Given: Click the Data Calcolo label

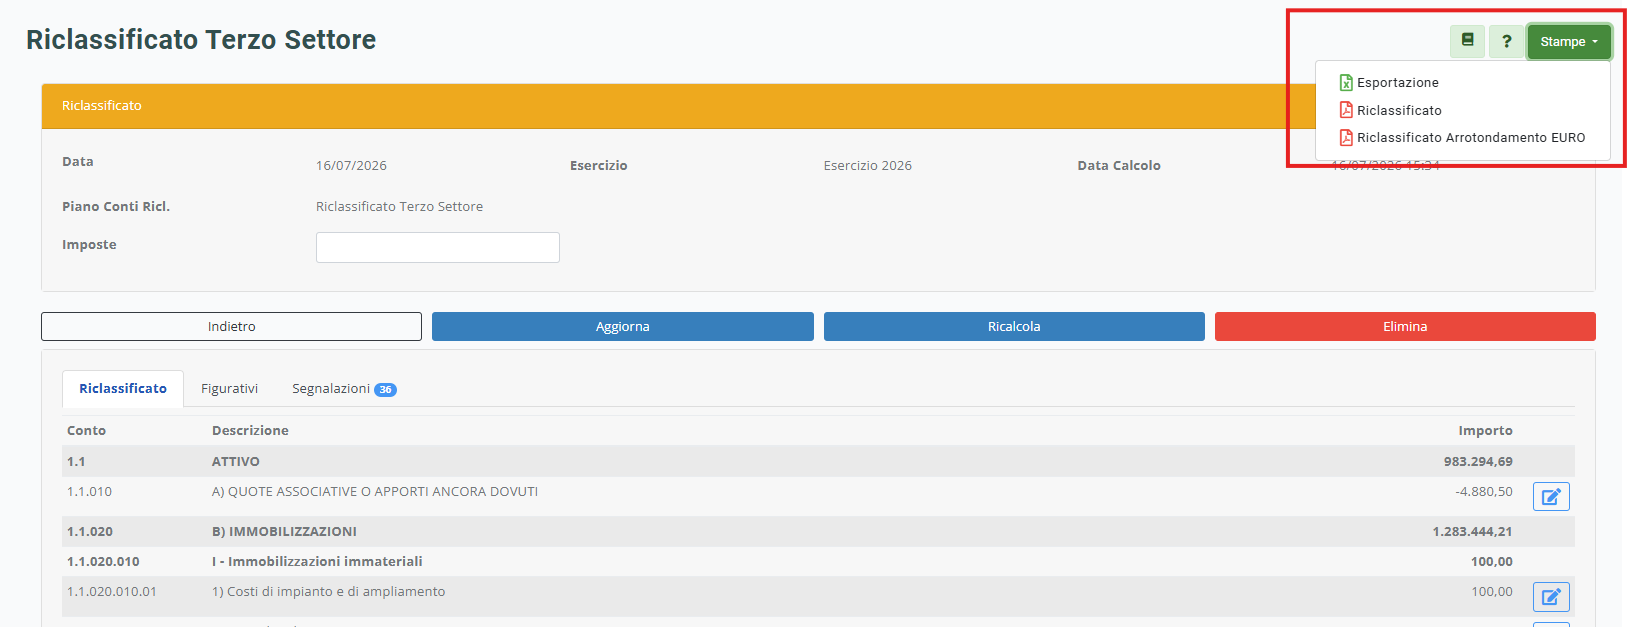Looking at the screenshot, I should point(1119,166).
